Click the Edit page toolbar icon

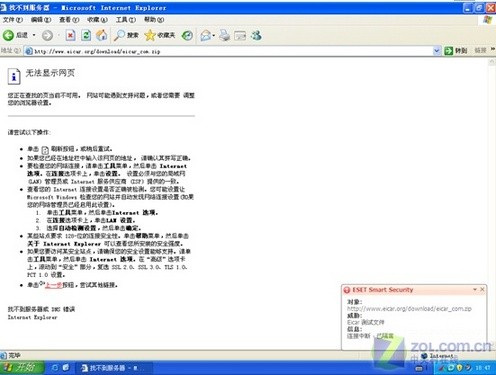coord(240,35)
